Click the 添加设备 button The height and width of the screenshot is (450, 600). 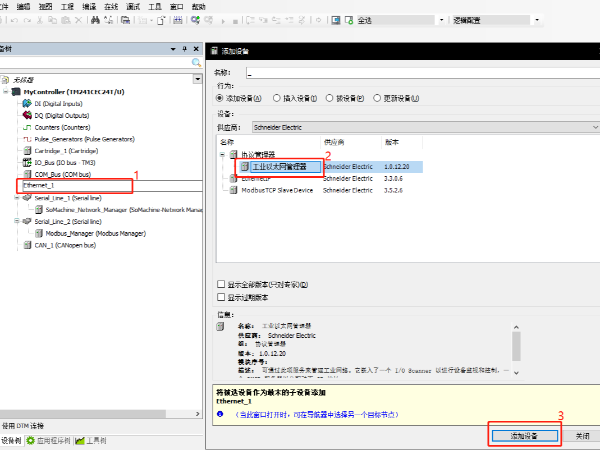(524, 436)
